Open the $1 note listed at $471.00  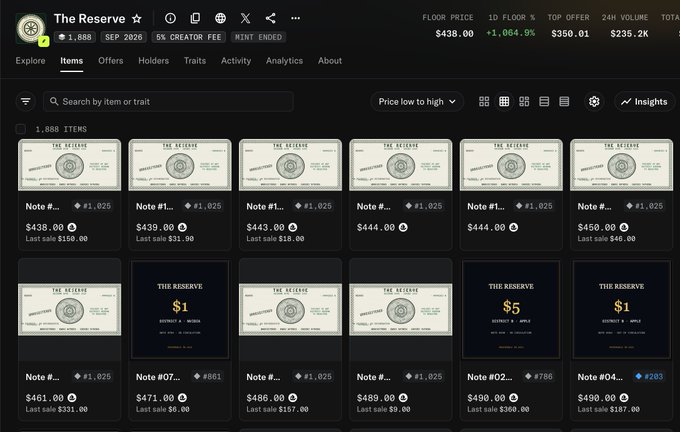180,339
